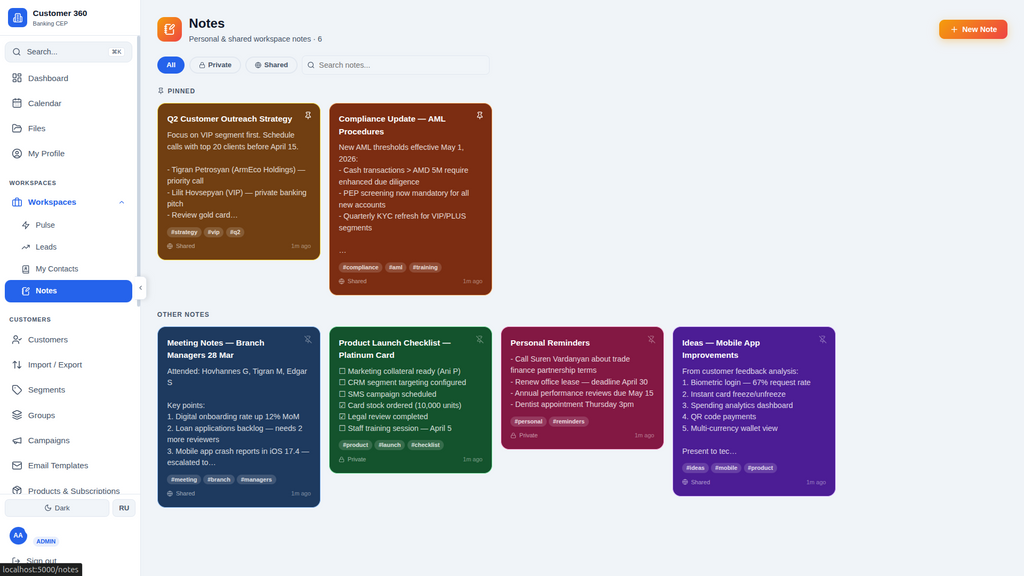The width and height of the screenshot is (1024, 576).
Task: Click the #mobile tag
Action: pos(726,468)
